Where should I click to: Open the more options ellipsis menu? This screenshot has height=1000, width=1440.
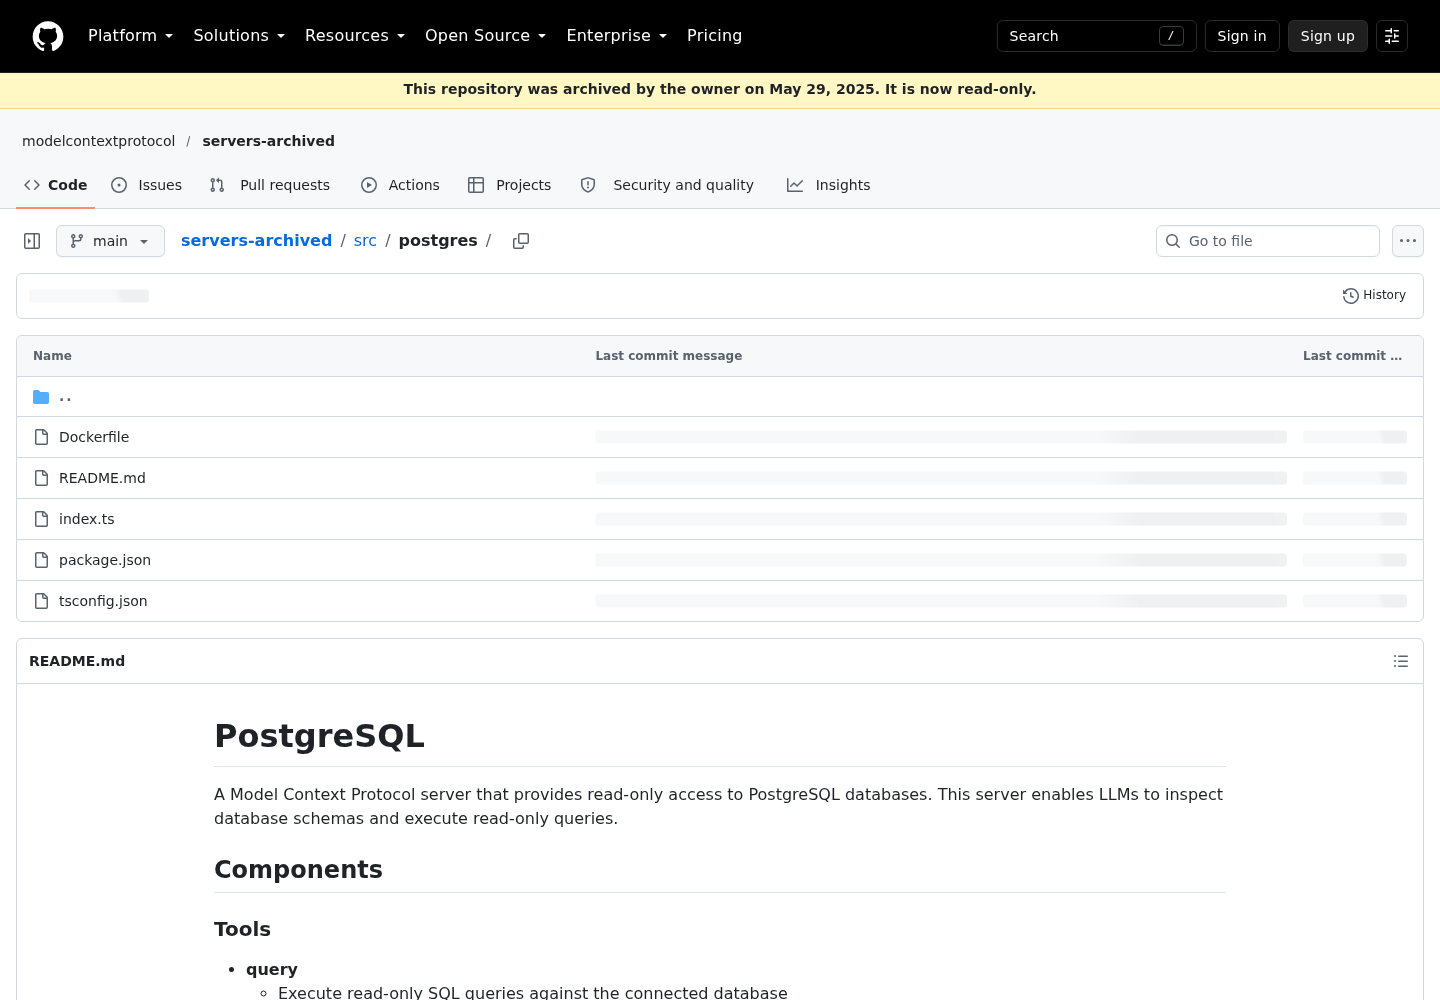(1408, 241)
